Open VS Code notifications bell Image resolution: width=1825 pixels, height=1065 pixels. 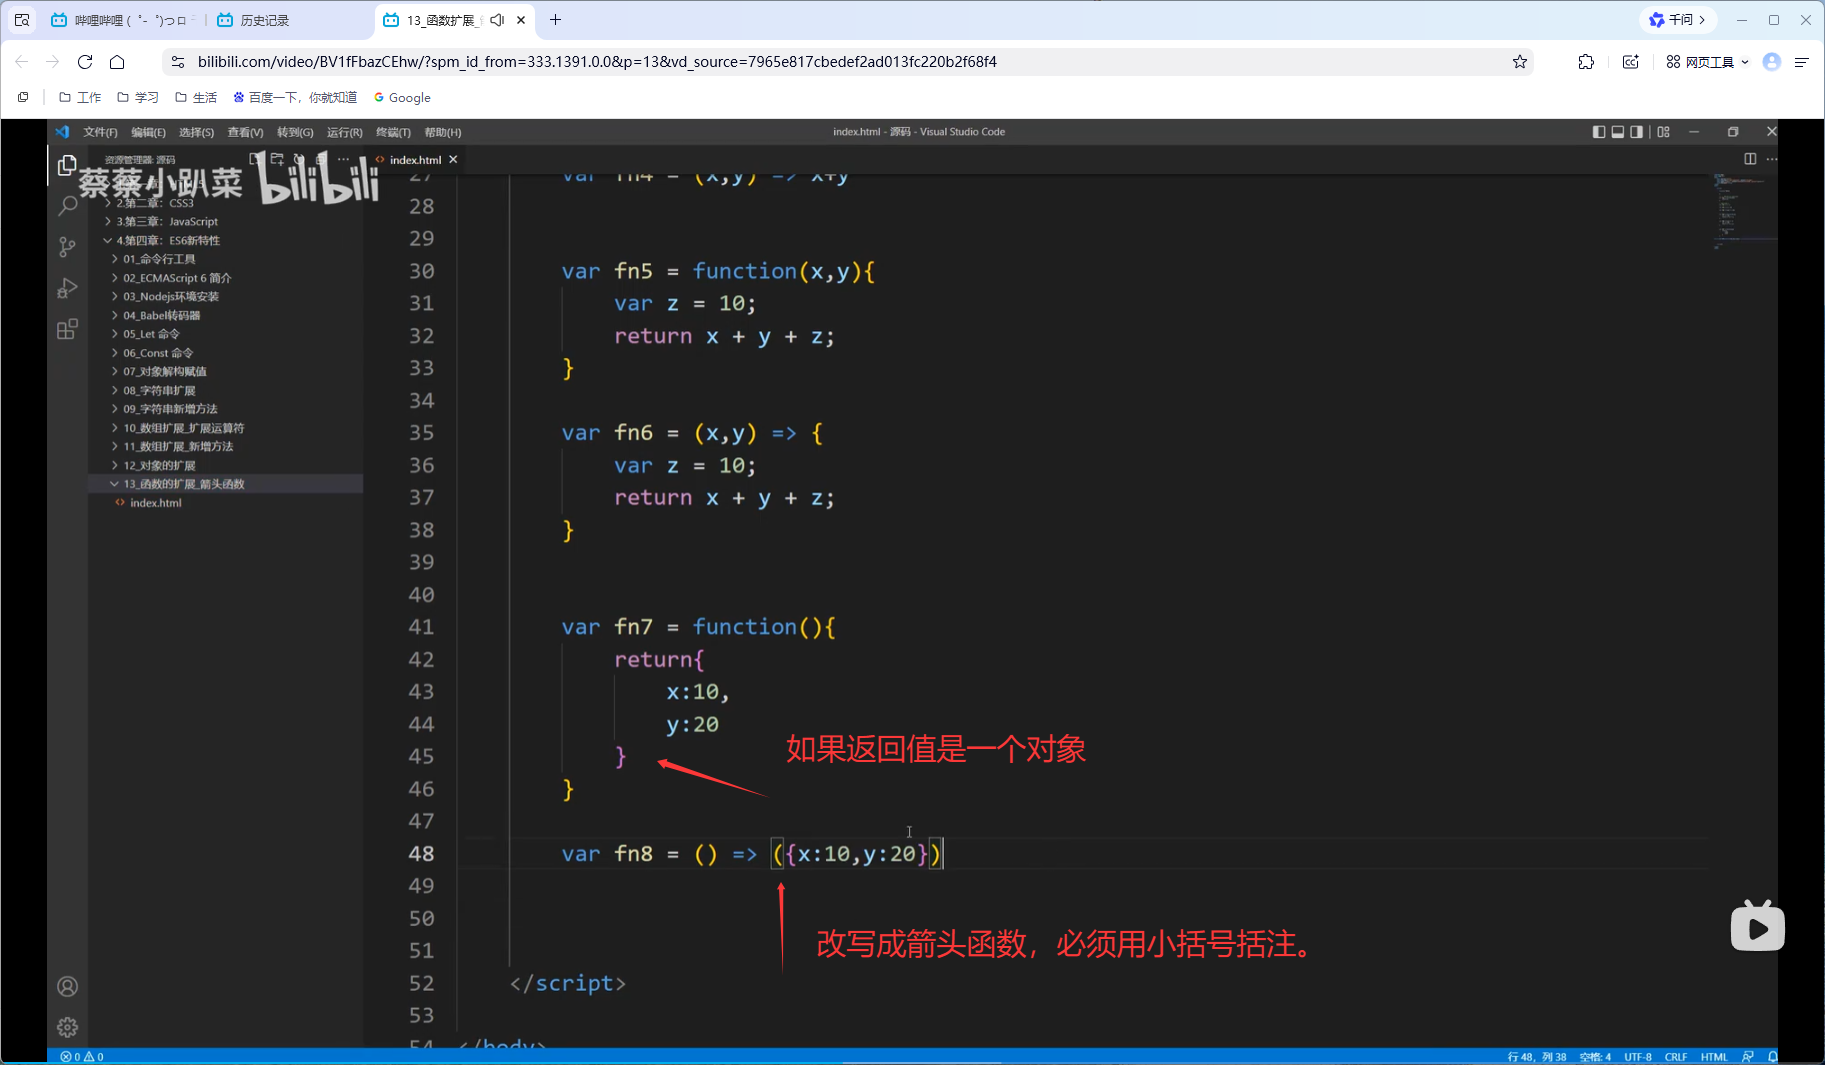[1772, 1056]
